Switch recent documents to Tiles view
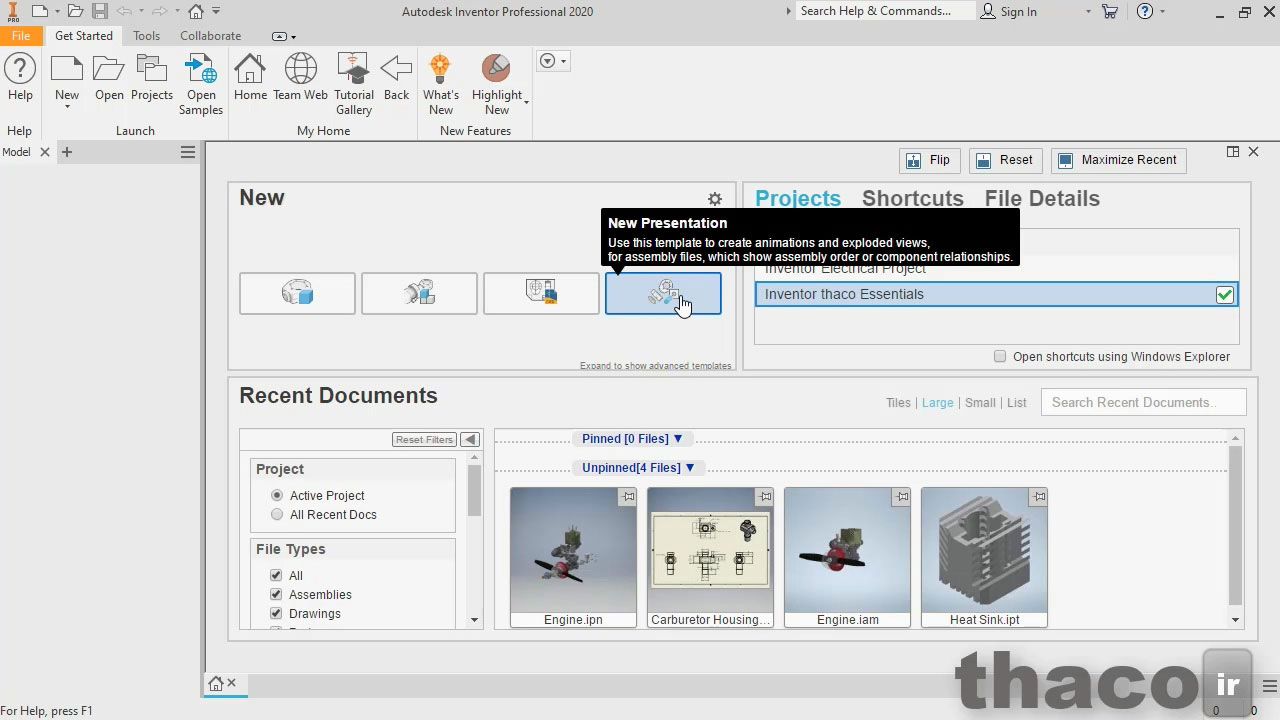Viewport: 1280px width, 720px height. point(898,403)
